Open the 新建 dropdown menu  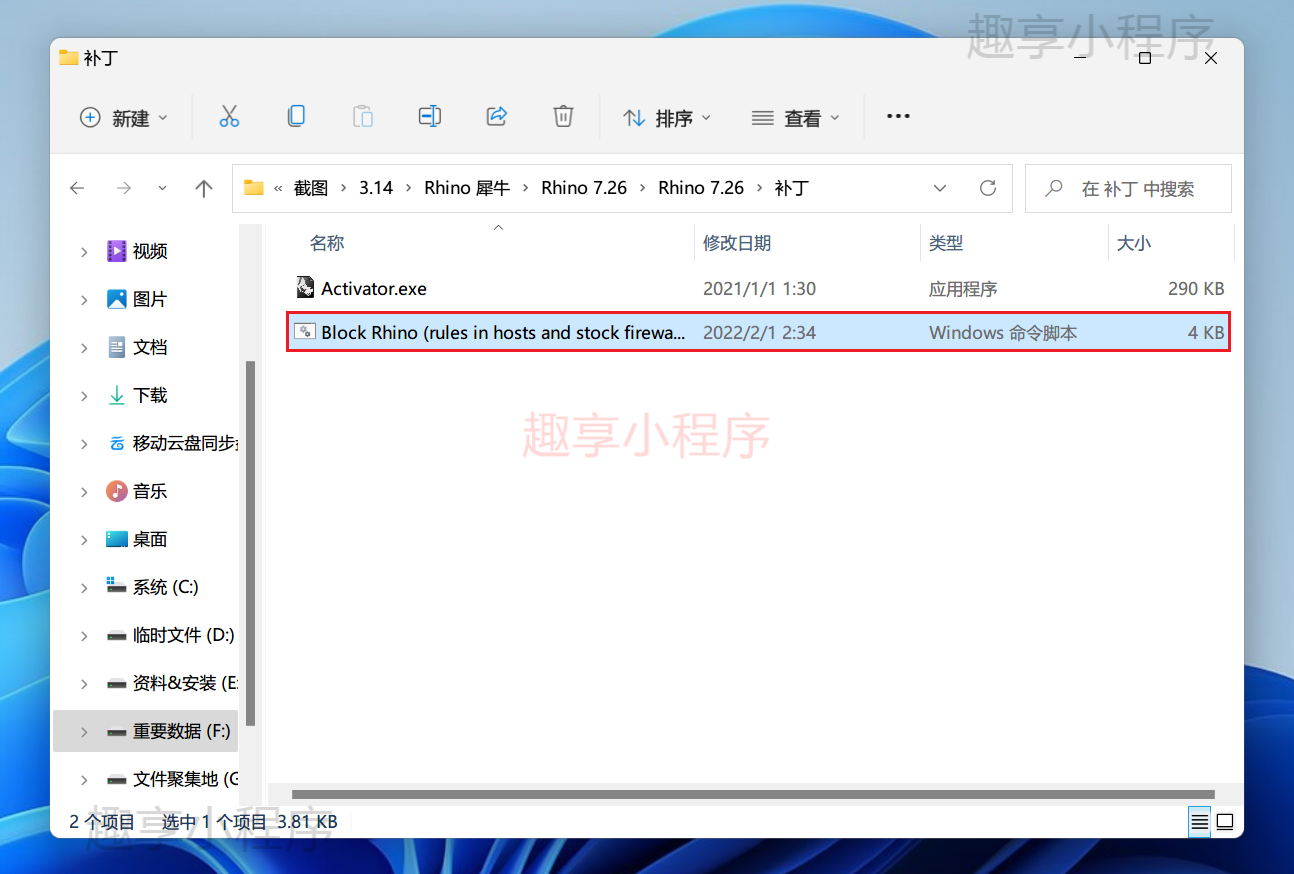(x=124, y=117)
